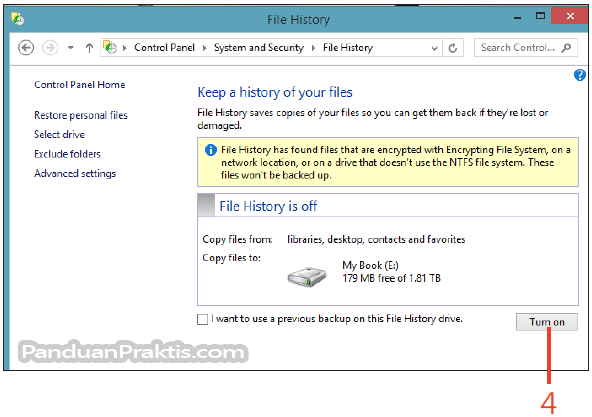592x417 pixels.
Task: Open Select drive link
Action: 59,134
